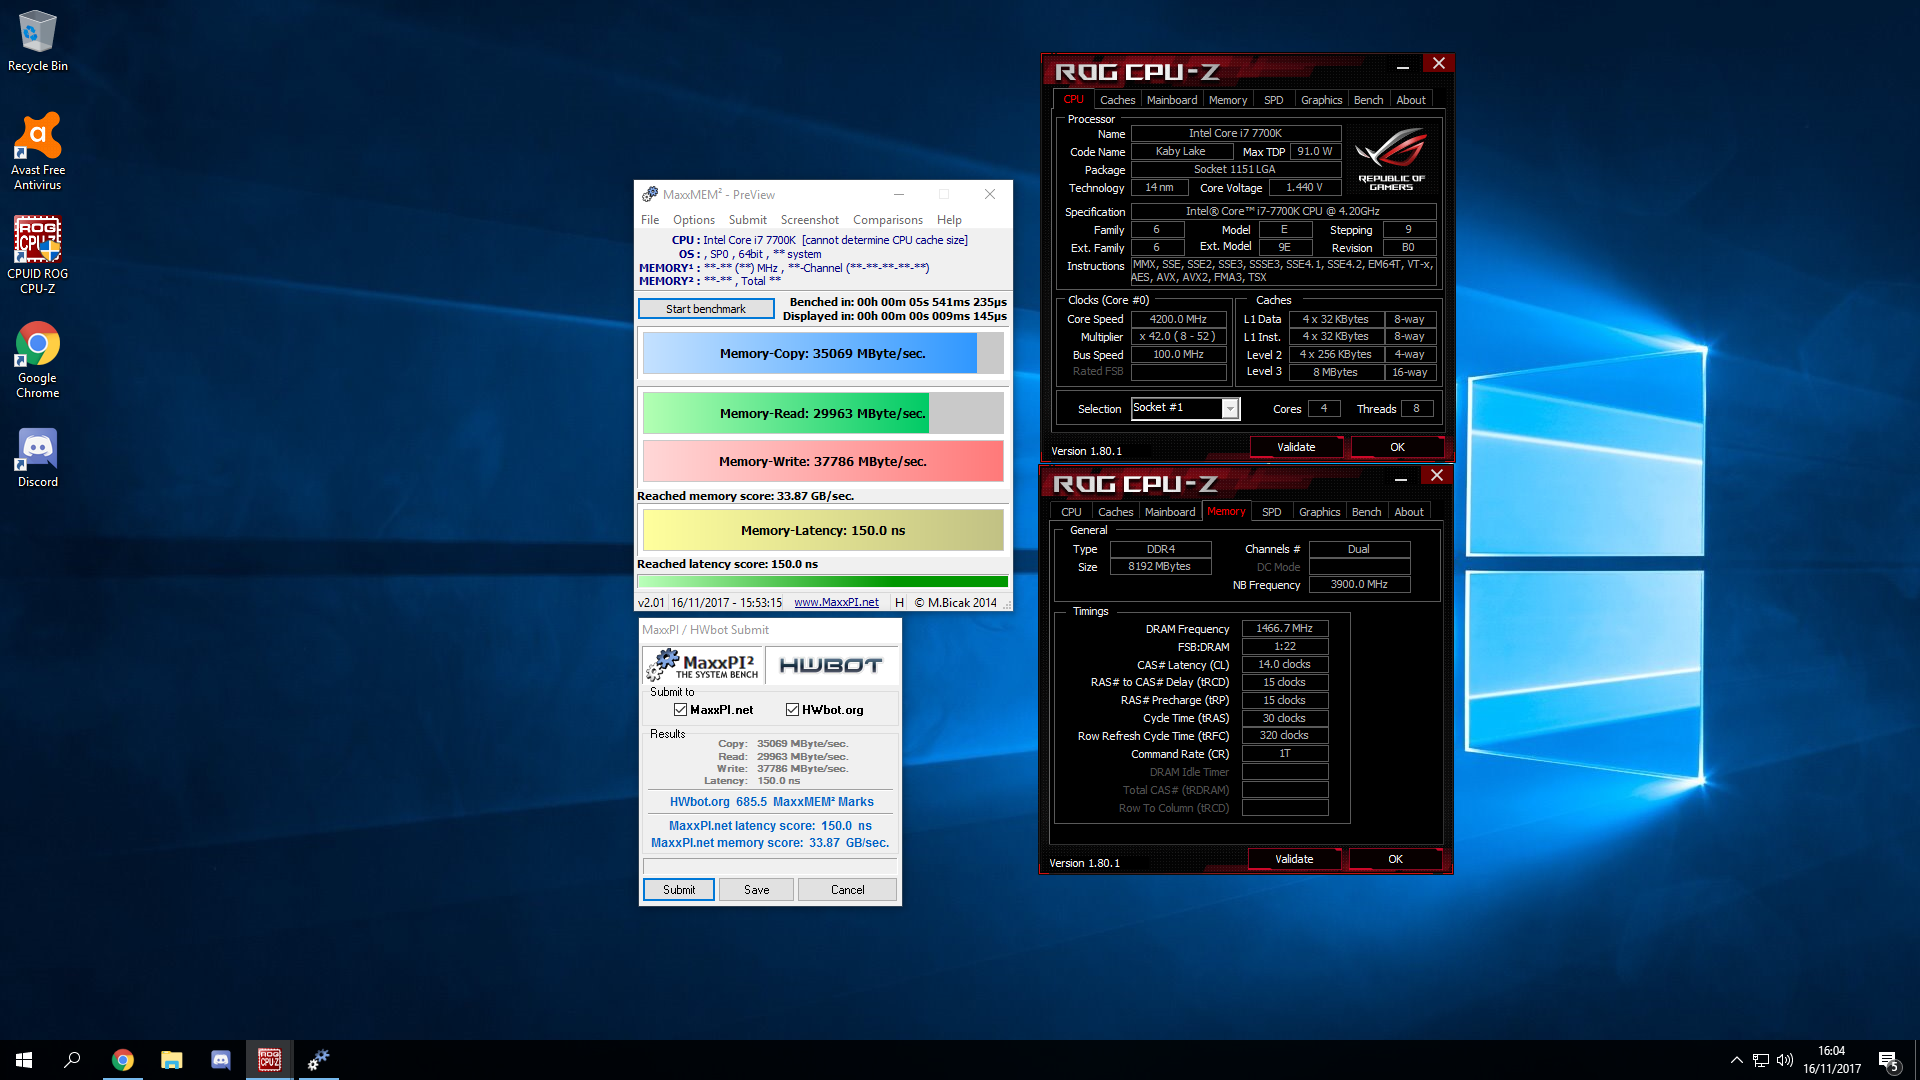Switch to Graphics tab in lower CPU-Z window
This screenshot has height=1080, width=1920.
(1319, 512)
